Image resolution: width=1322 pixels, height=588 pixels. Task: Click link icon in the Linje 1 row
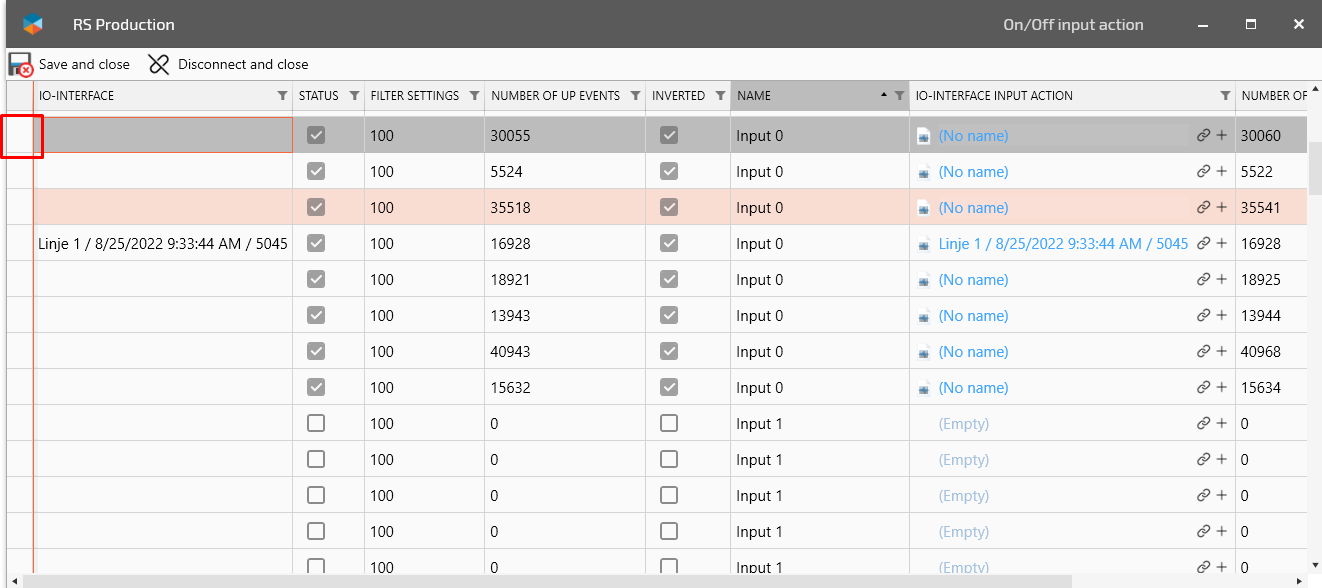tap(1203, 244)
